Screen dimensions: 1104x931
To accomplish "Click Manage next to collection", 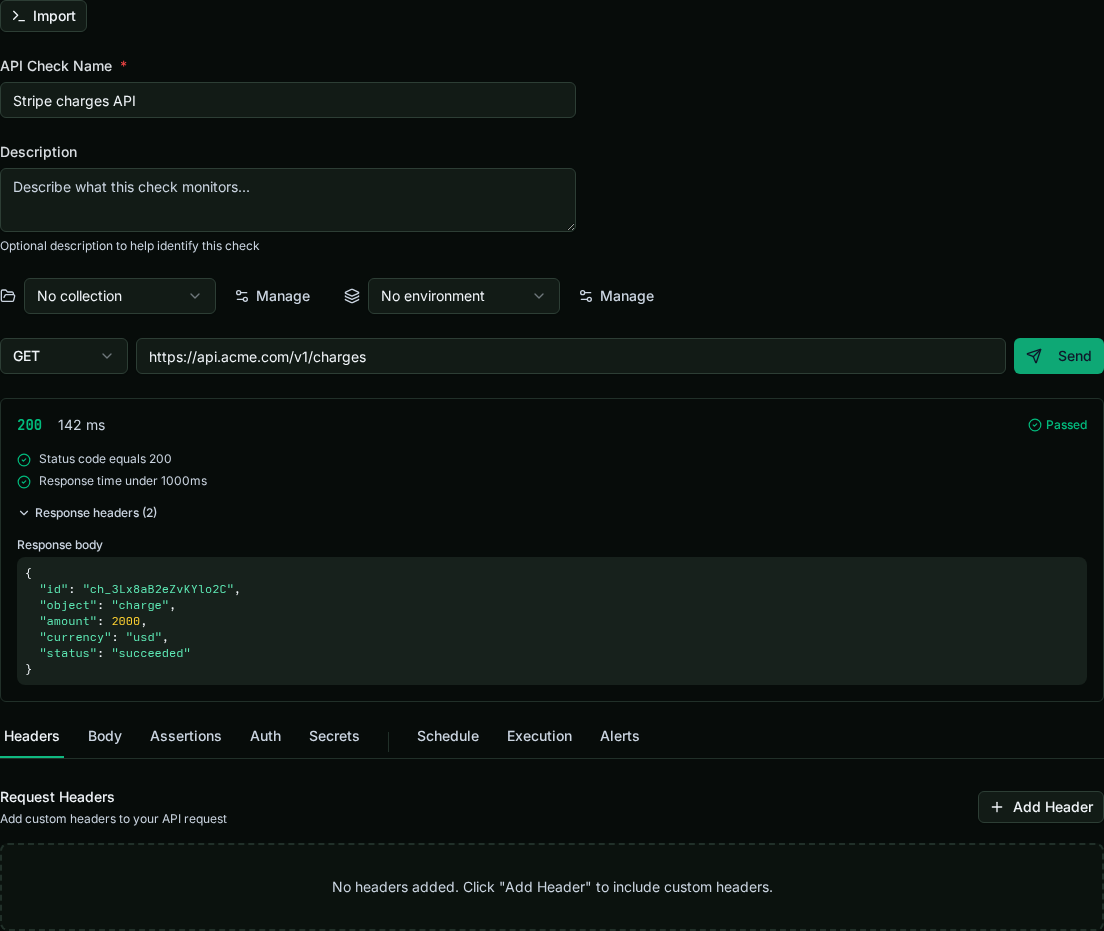I will click(272, 296).
